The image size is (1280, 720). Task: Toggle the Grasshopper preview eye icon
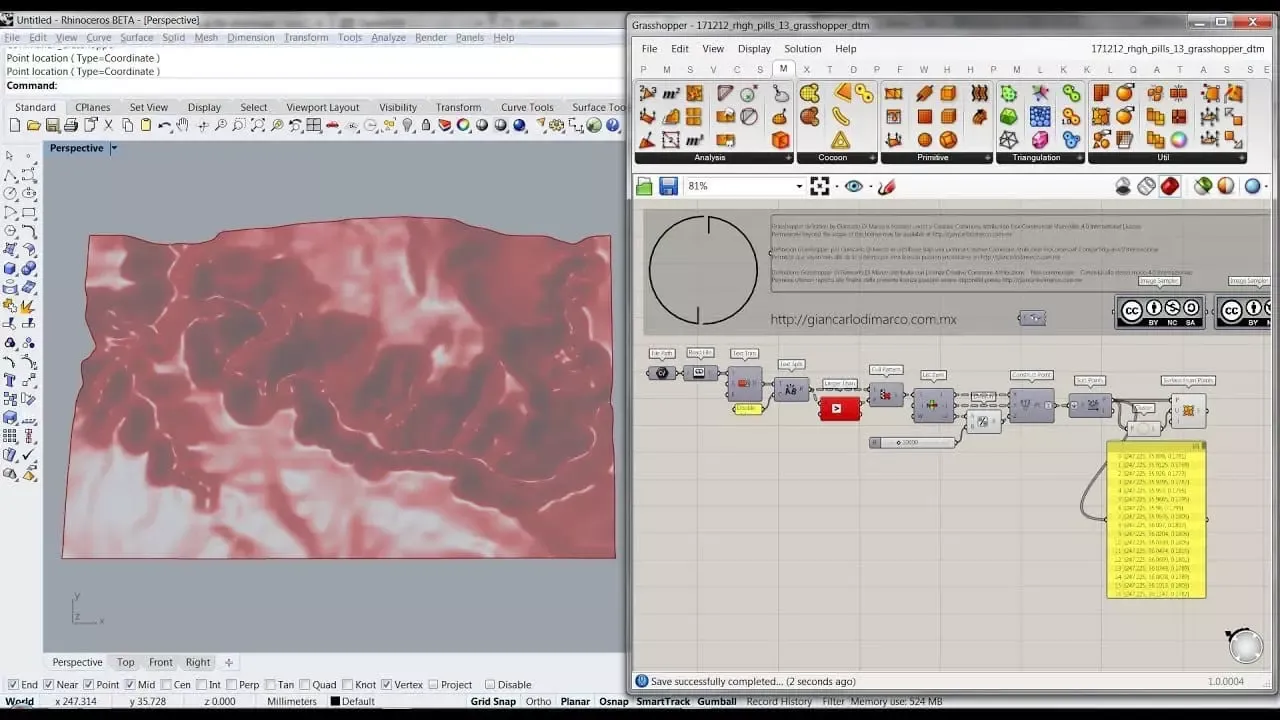coord(853,186)
